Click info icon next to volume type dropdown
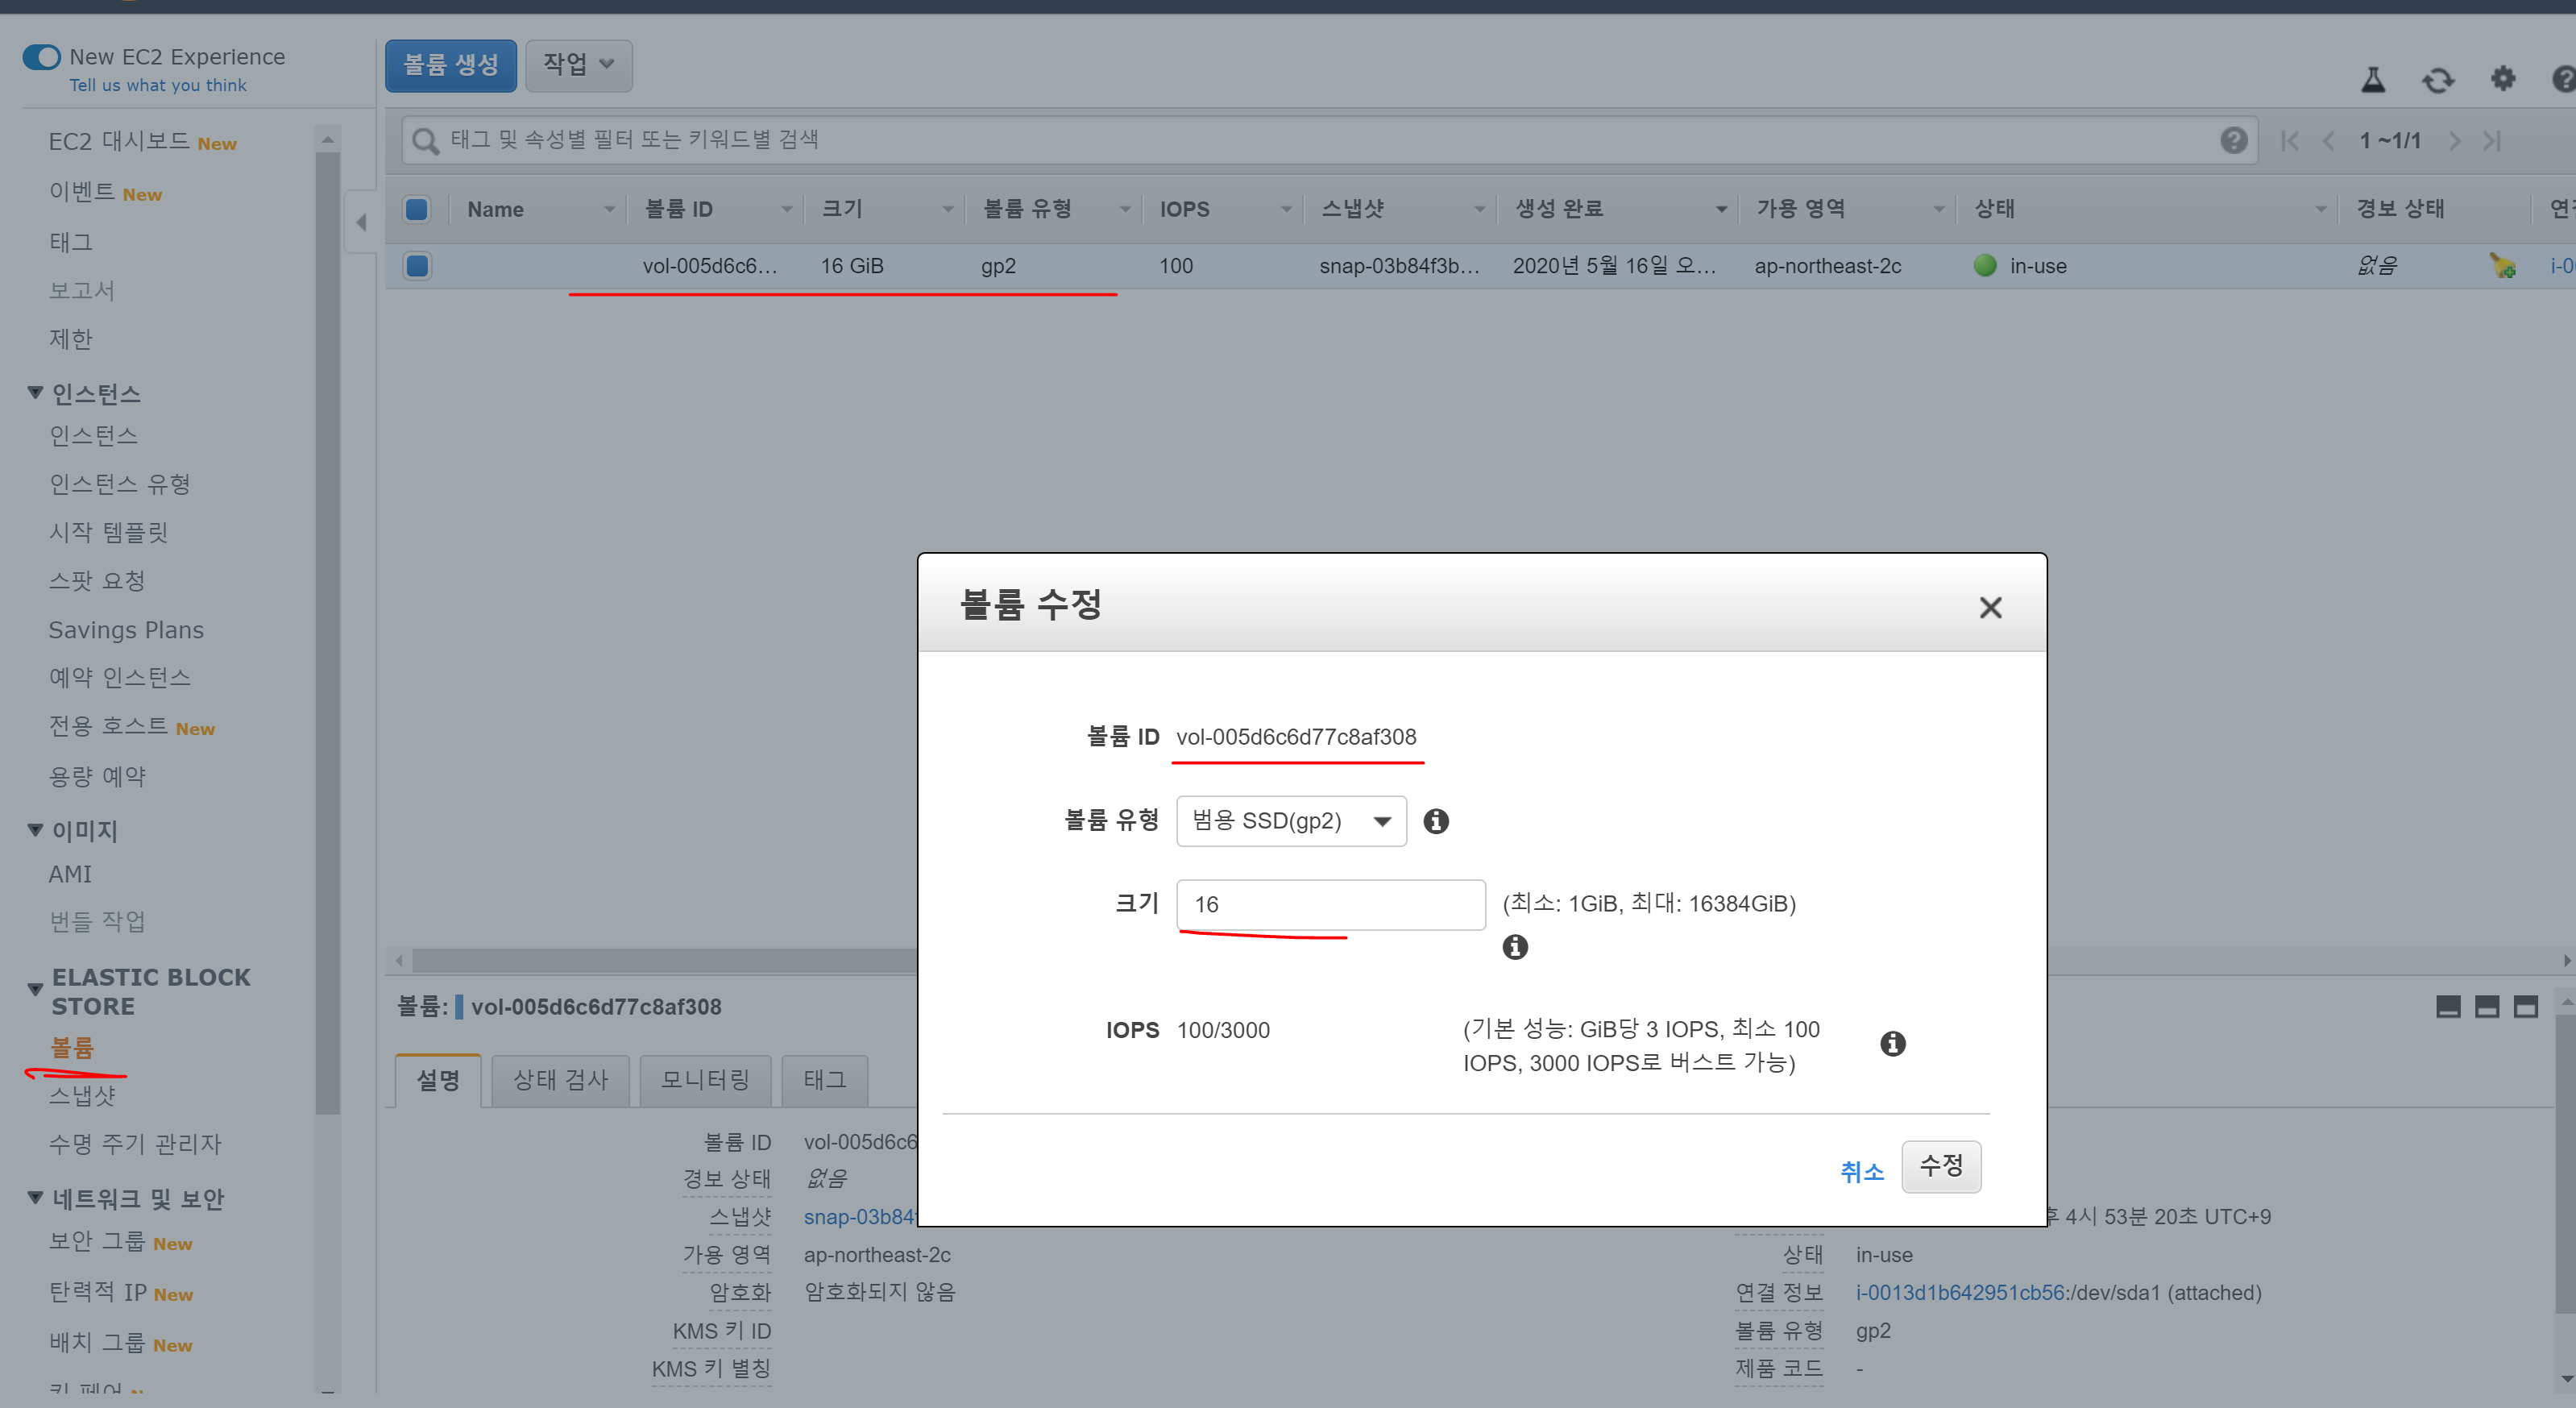The height and width of the screenshot is (1408, 2576). pos(1436,821)
